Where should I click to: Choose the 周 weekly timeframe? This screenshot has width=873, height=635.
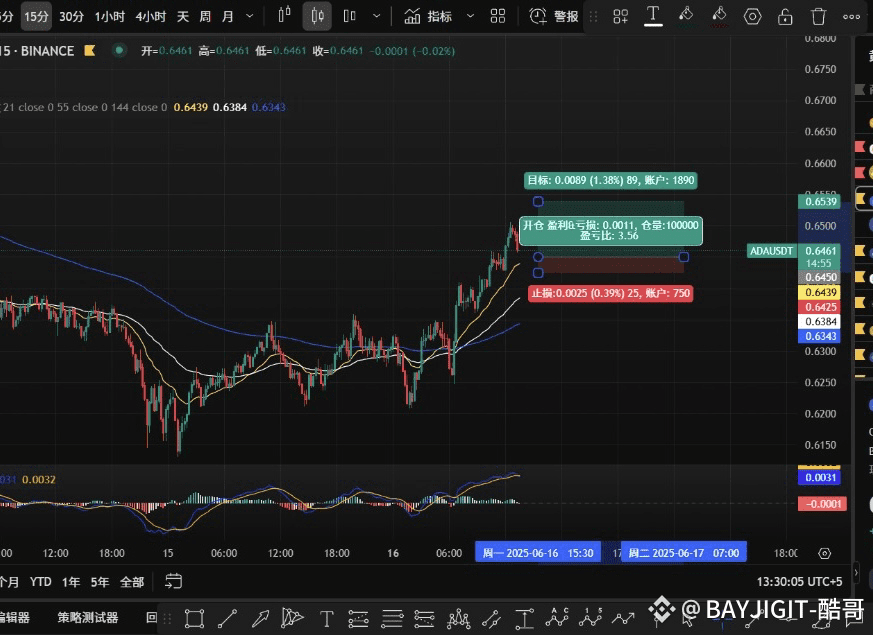pos(205,17)
